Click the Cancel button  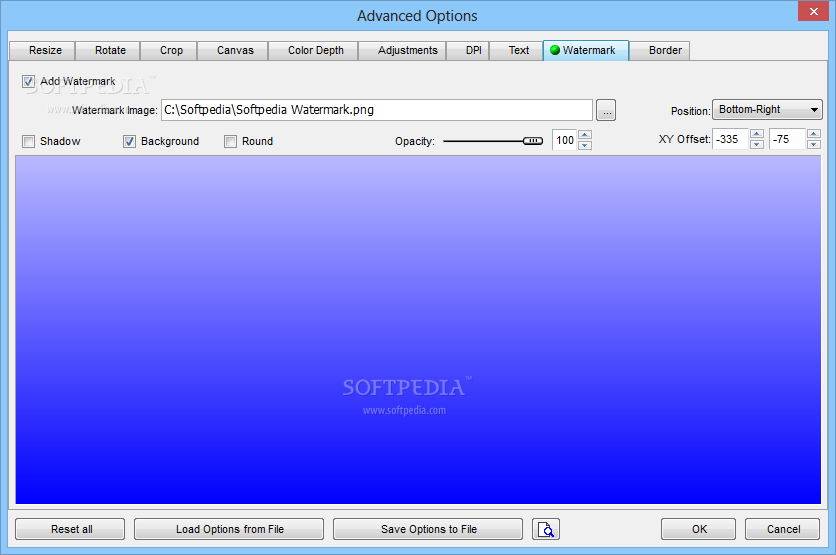(x=782, y=529)
